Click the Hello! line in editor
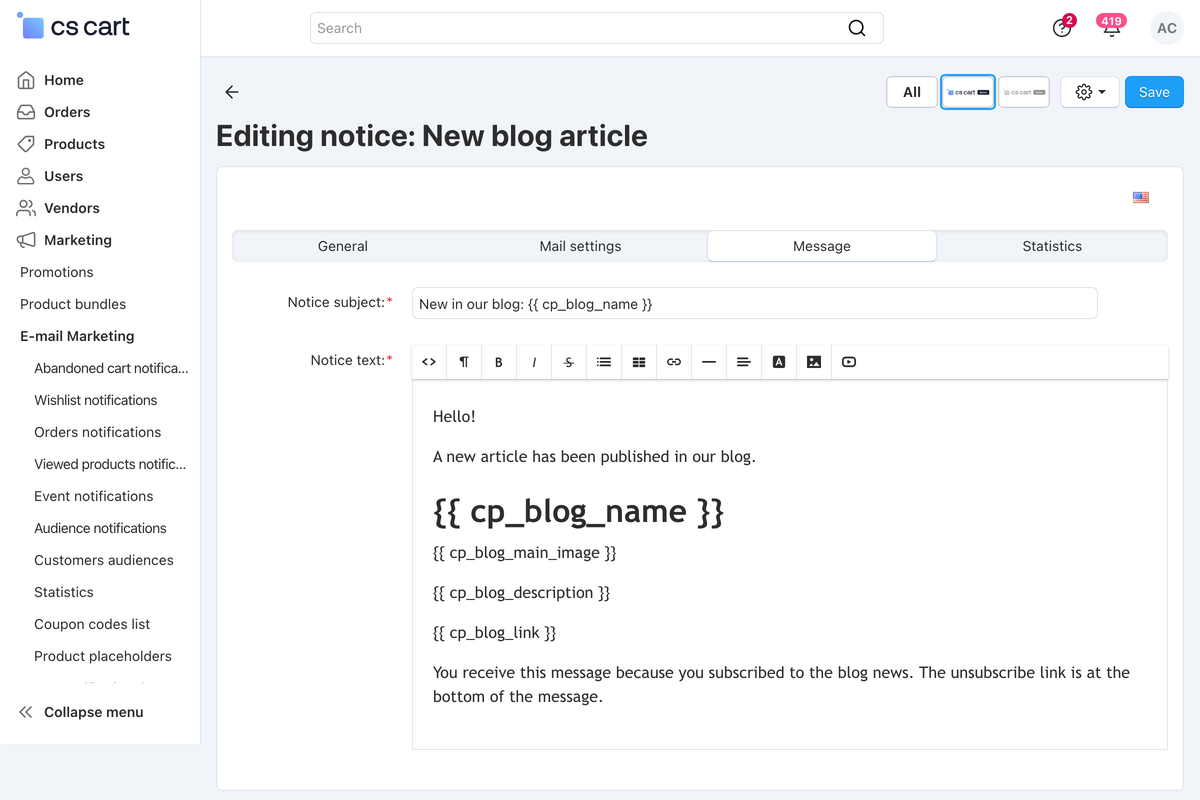This screenshot has height=800, width=1200. point(454,416)
